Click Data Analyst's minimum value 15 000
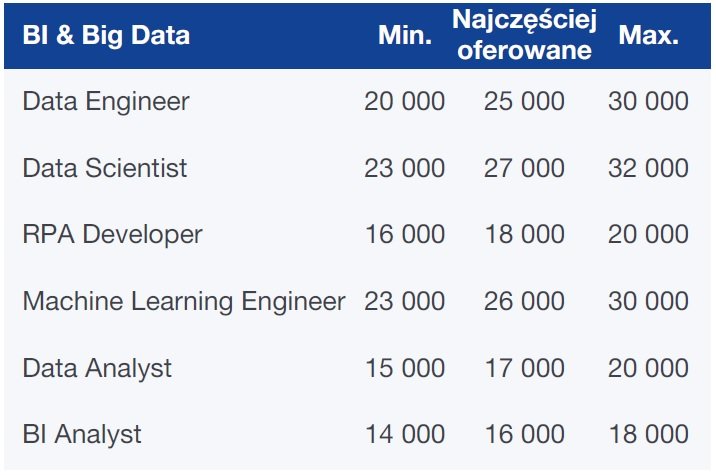This screenshot has height=475, width=716. pyautogui.click(x=405, y=367)
